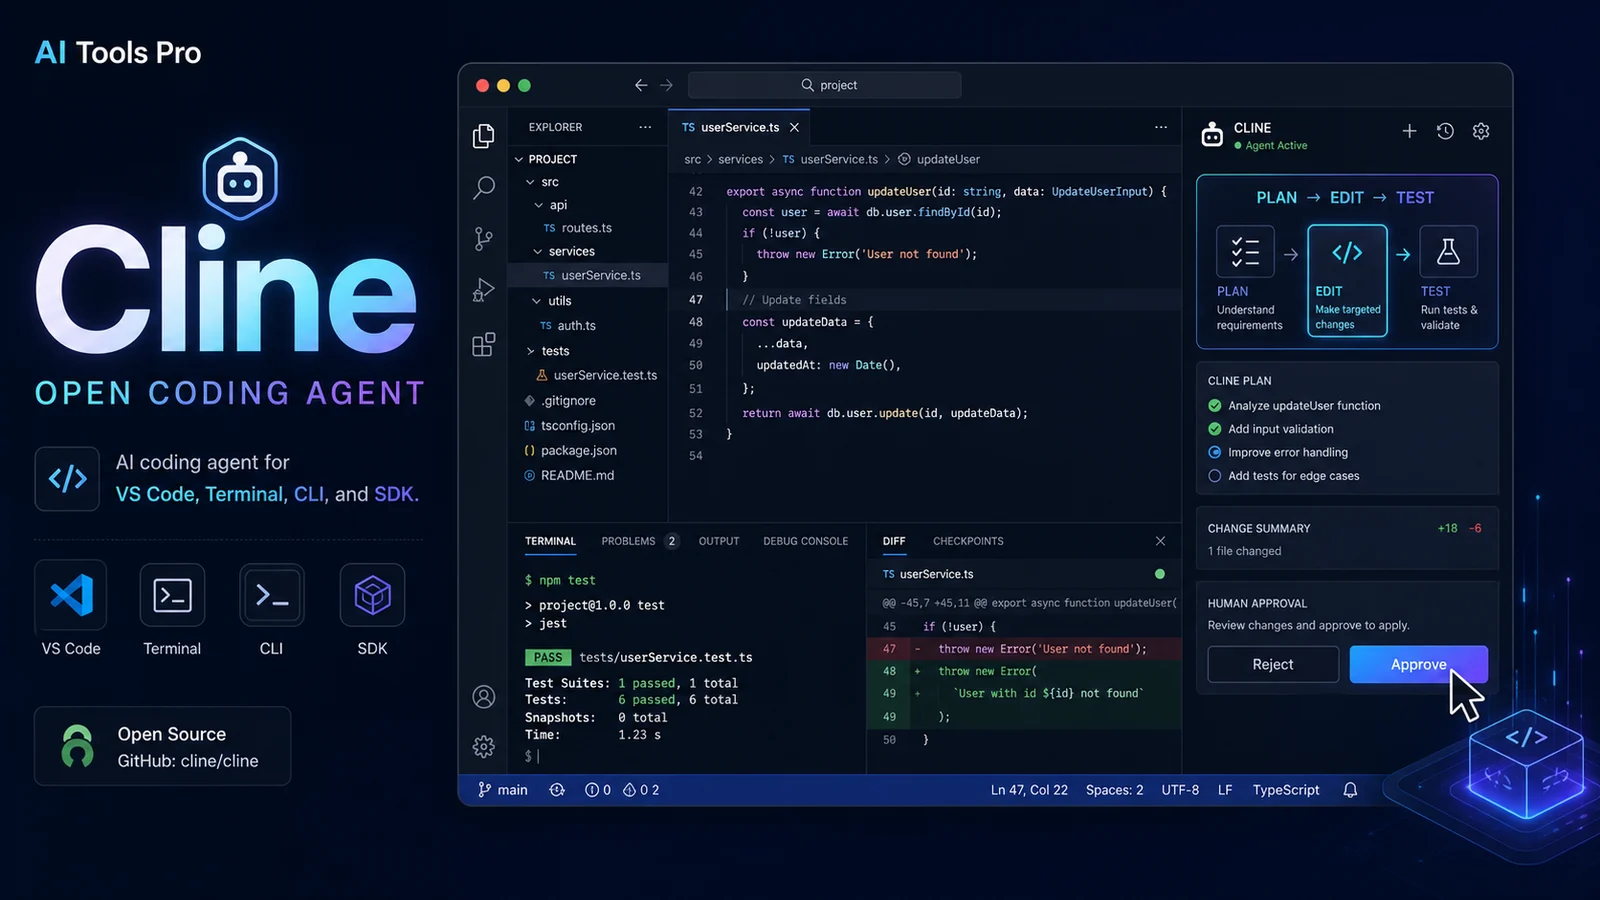Click the notifications bell in status bar
1600x900 pixels.
pyautogui.click(x=1350, y=790)
